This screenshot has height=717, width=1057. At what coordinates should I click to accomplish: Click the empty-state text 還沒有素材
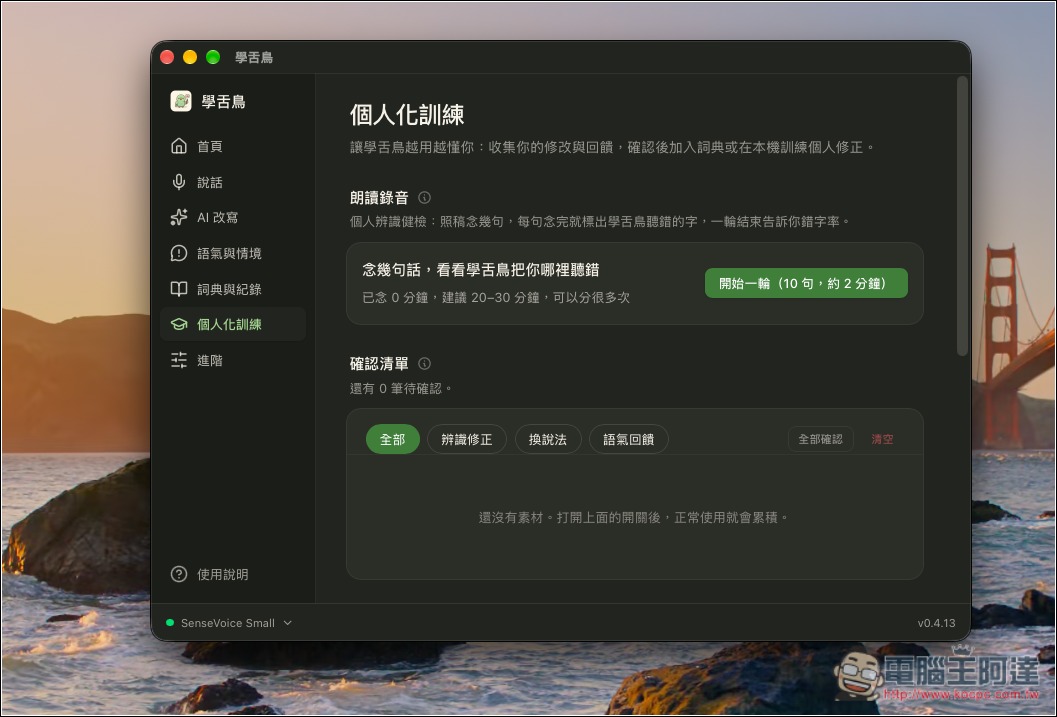pos(634,518)
